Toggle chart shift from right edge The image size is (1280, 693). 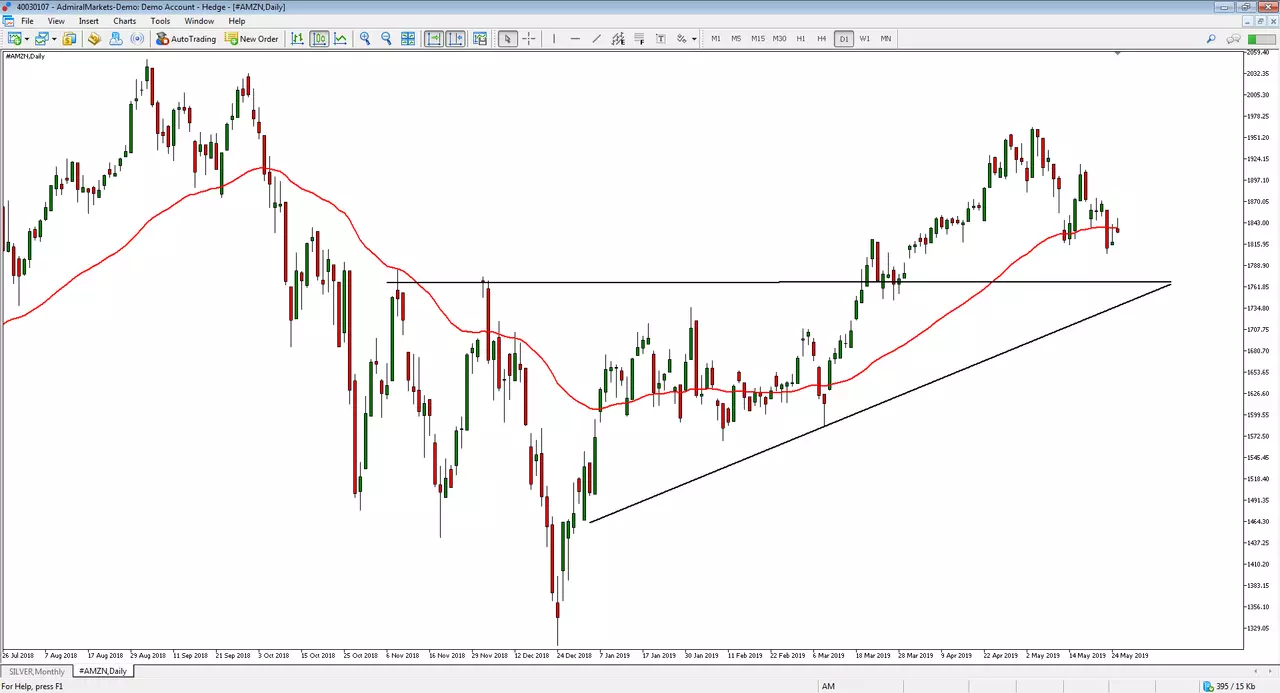click(455, 39)
